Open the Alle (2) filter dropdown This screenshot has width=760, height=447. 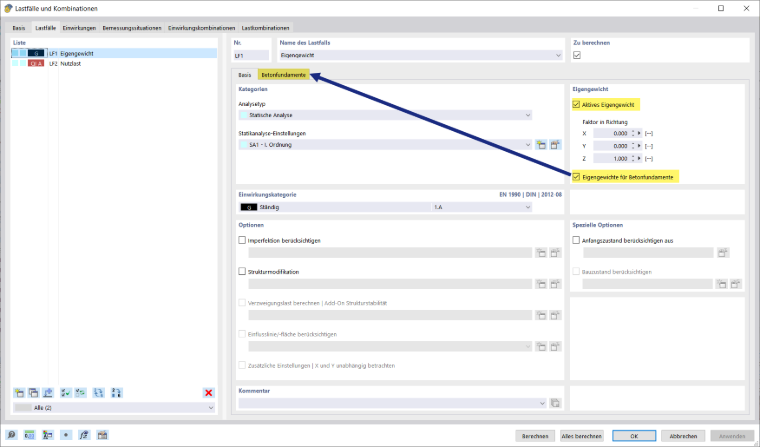click(x=211, y=408)
